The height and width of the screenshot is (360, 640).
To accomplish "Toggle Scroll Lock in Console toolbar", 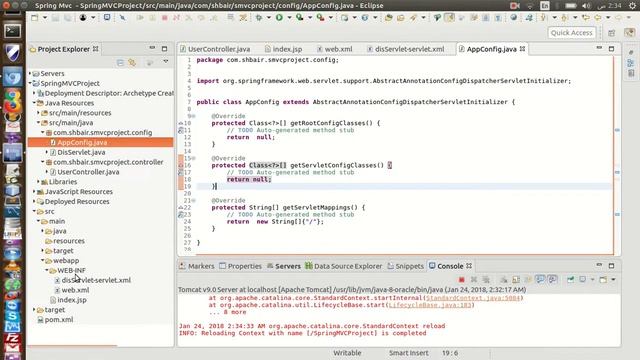I will point(516,280).
